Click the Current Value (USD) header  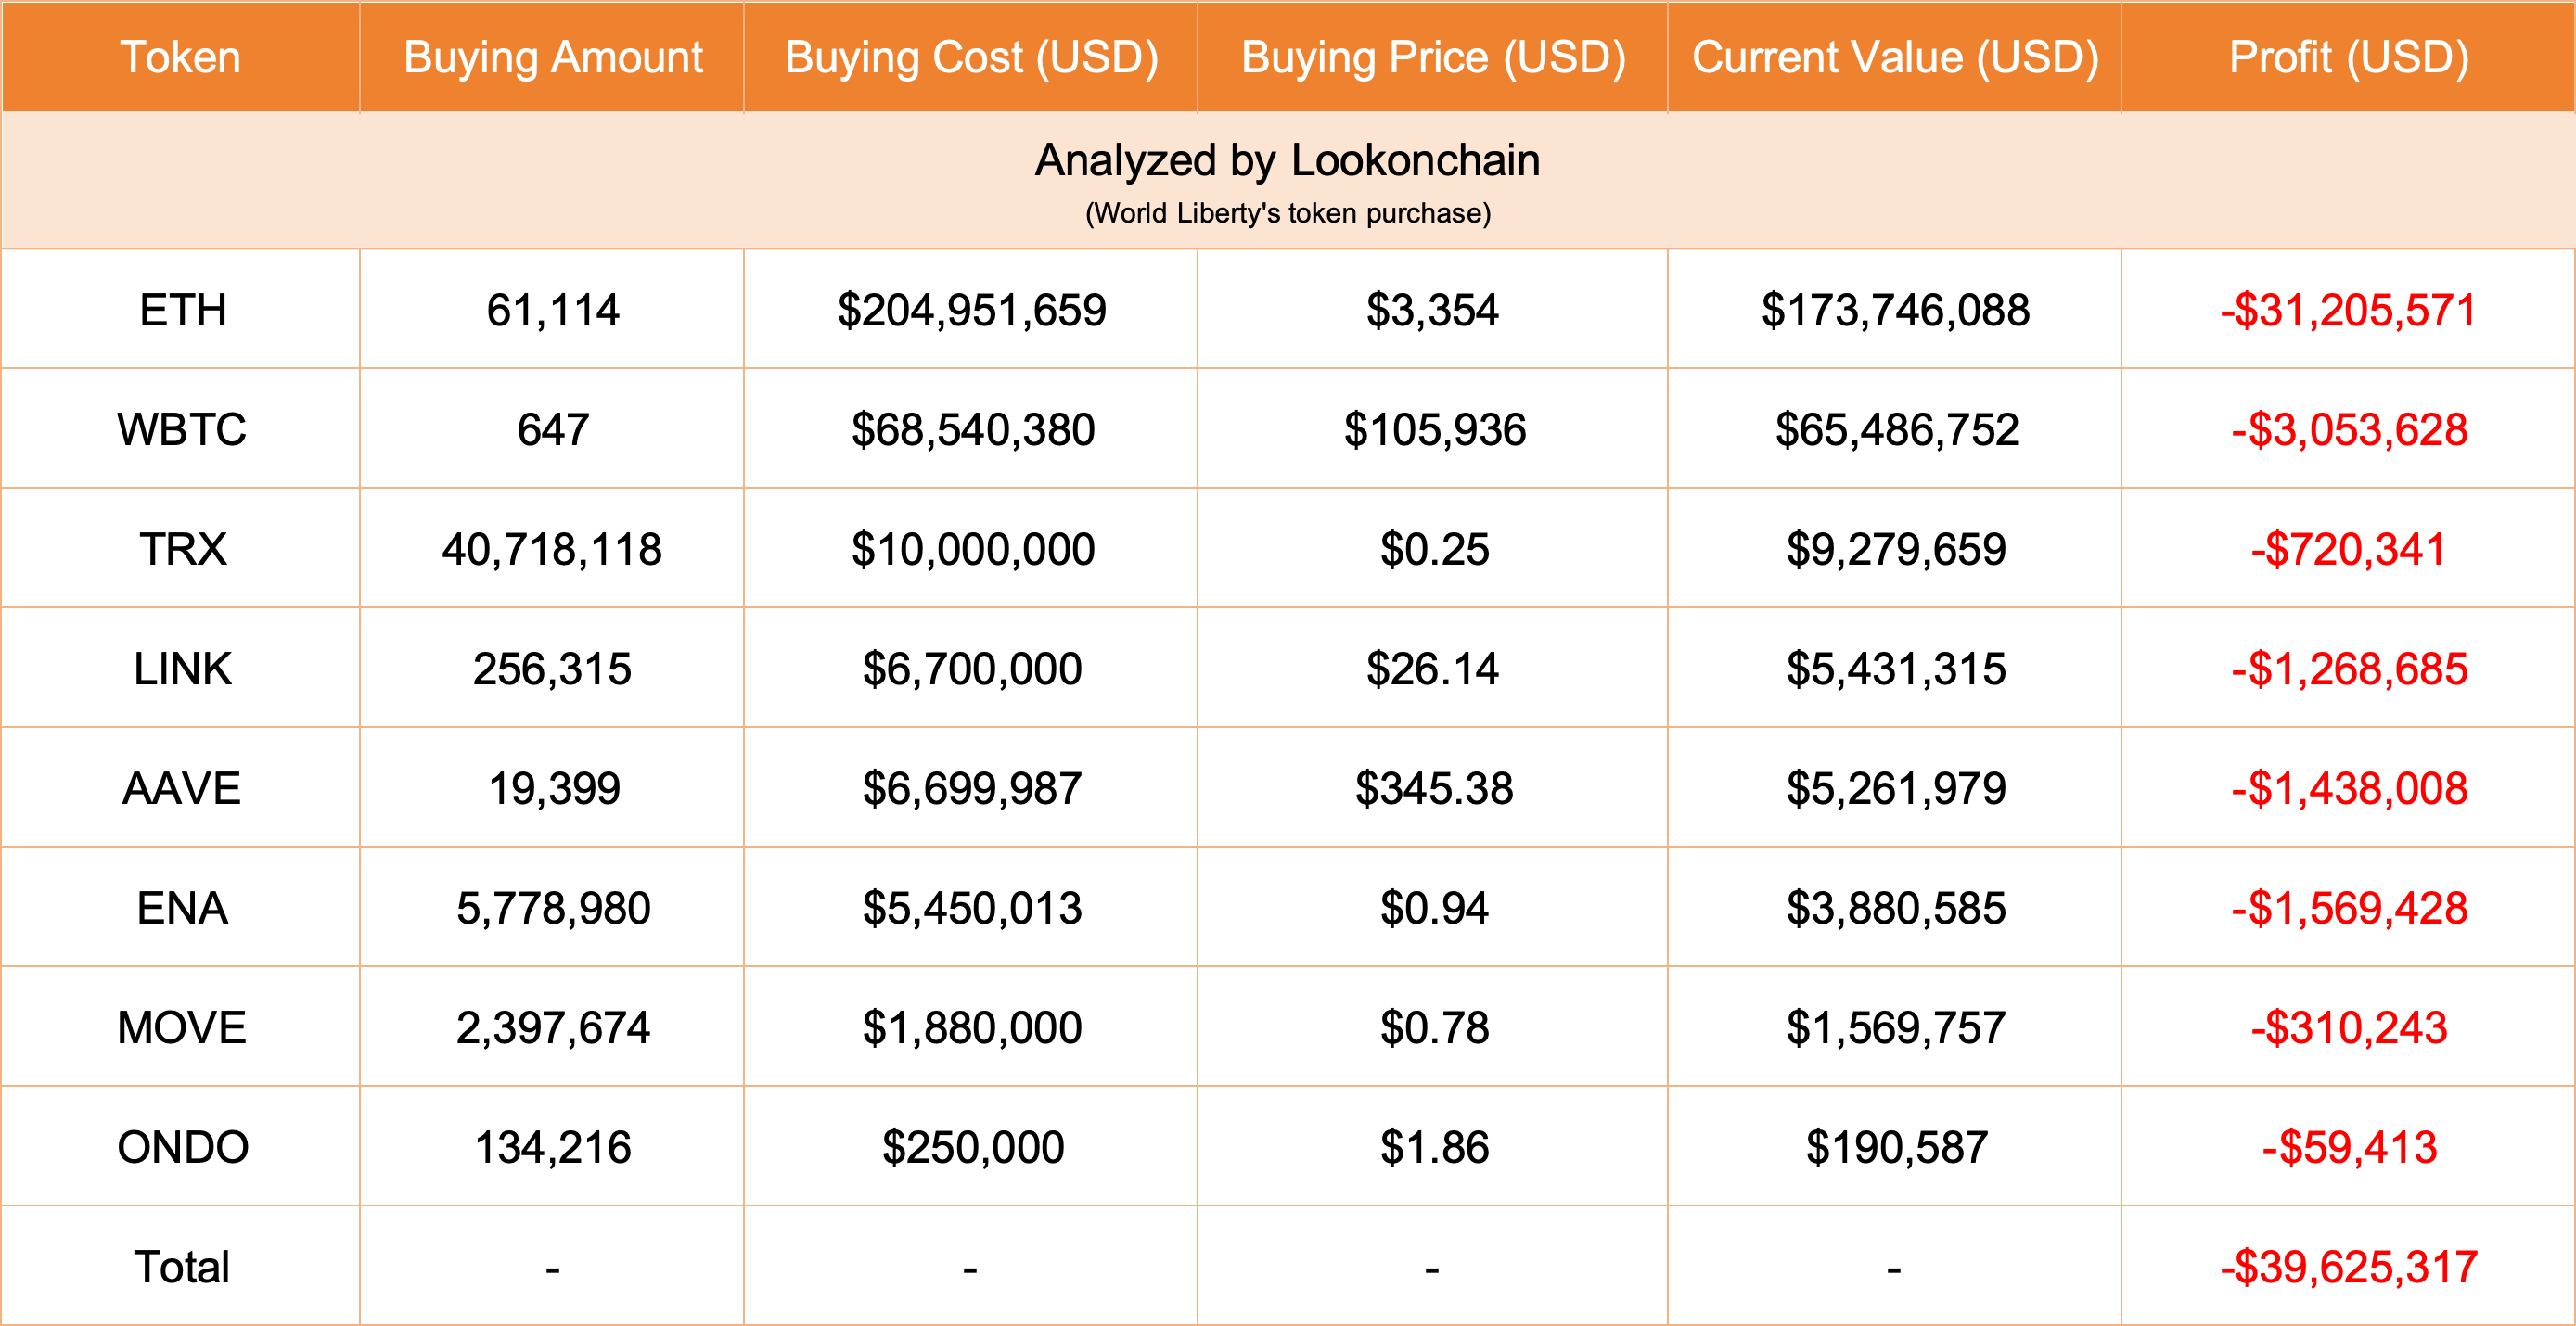(x=1895, y=57)
